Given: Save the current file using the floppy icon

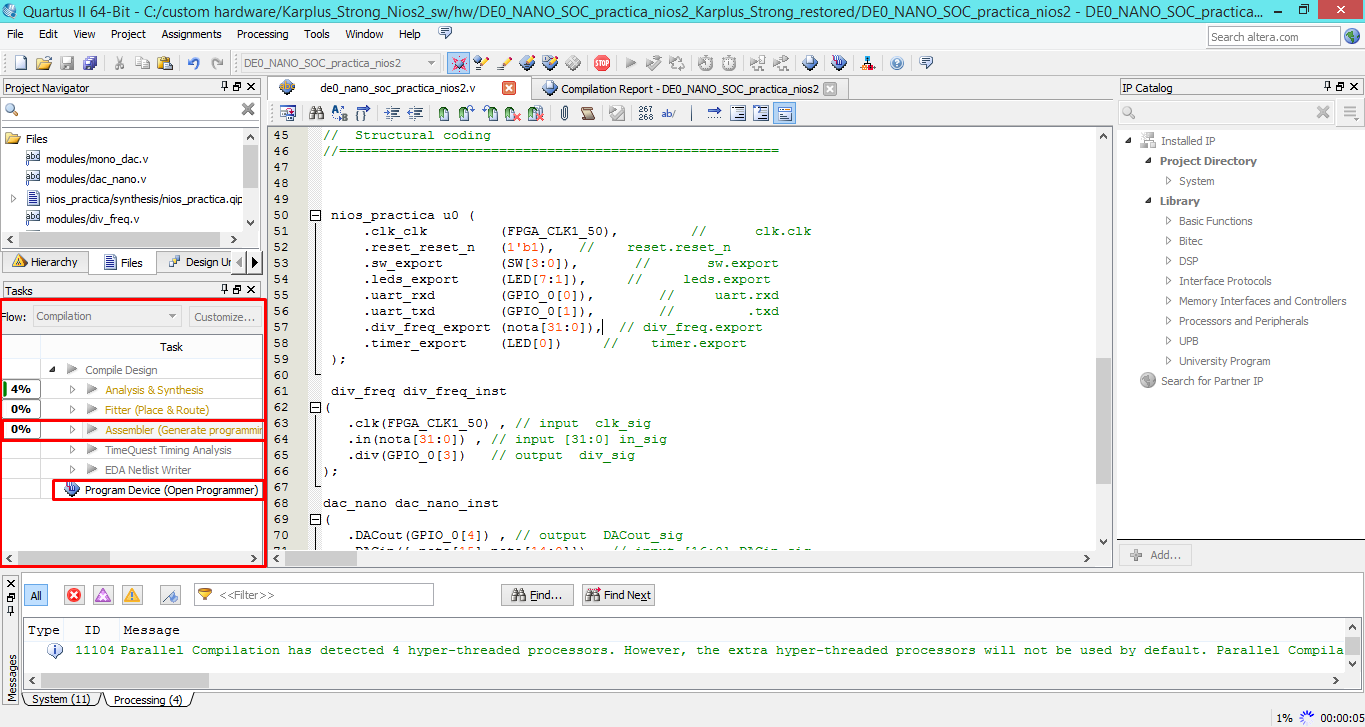Looking at the screenshot, I should tap(67, 62).
